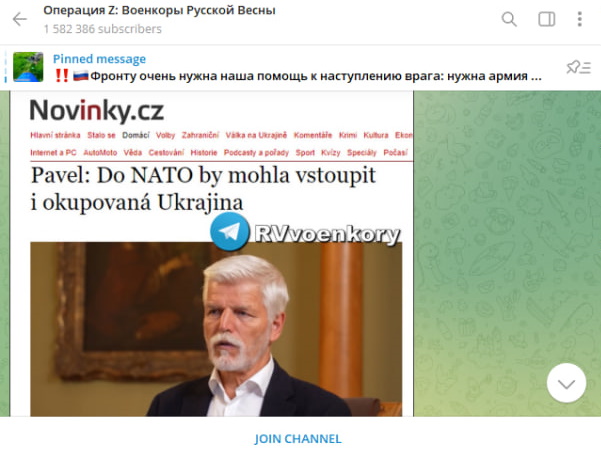Open the channel search magnifier

tap(509, 19)
